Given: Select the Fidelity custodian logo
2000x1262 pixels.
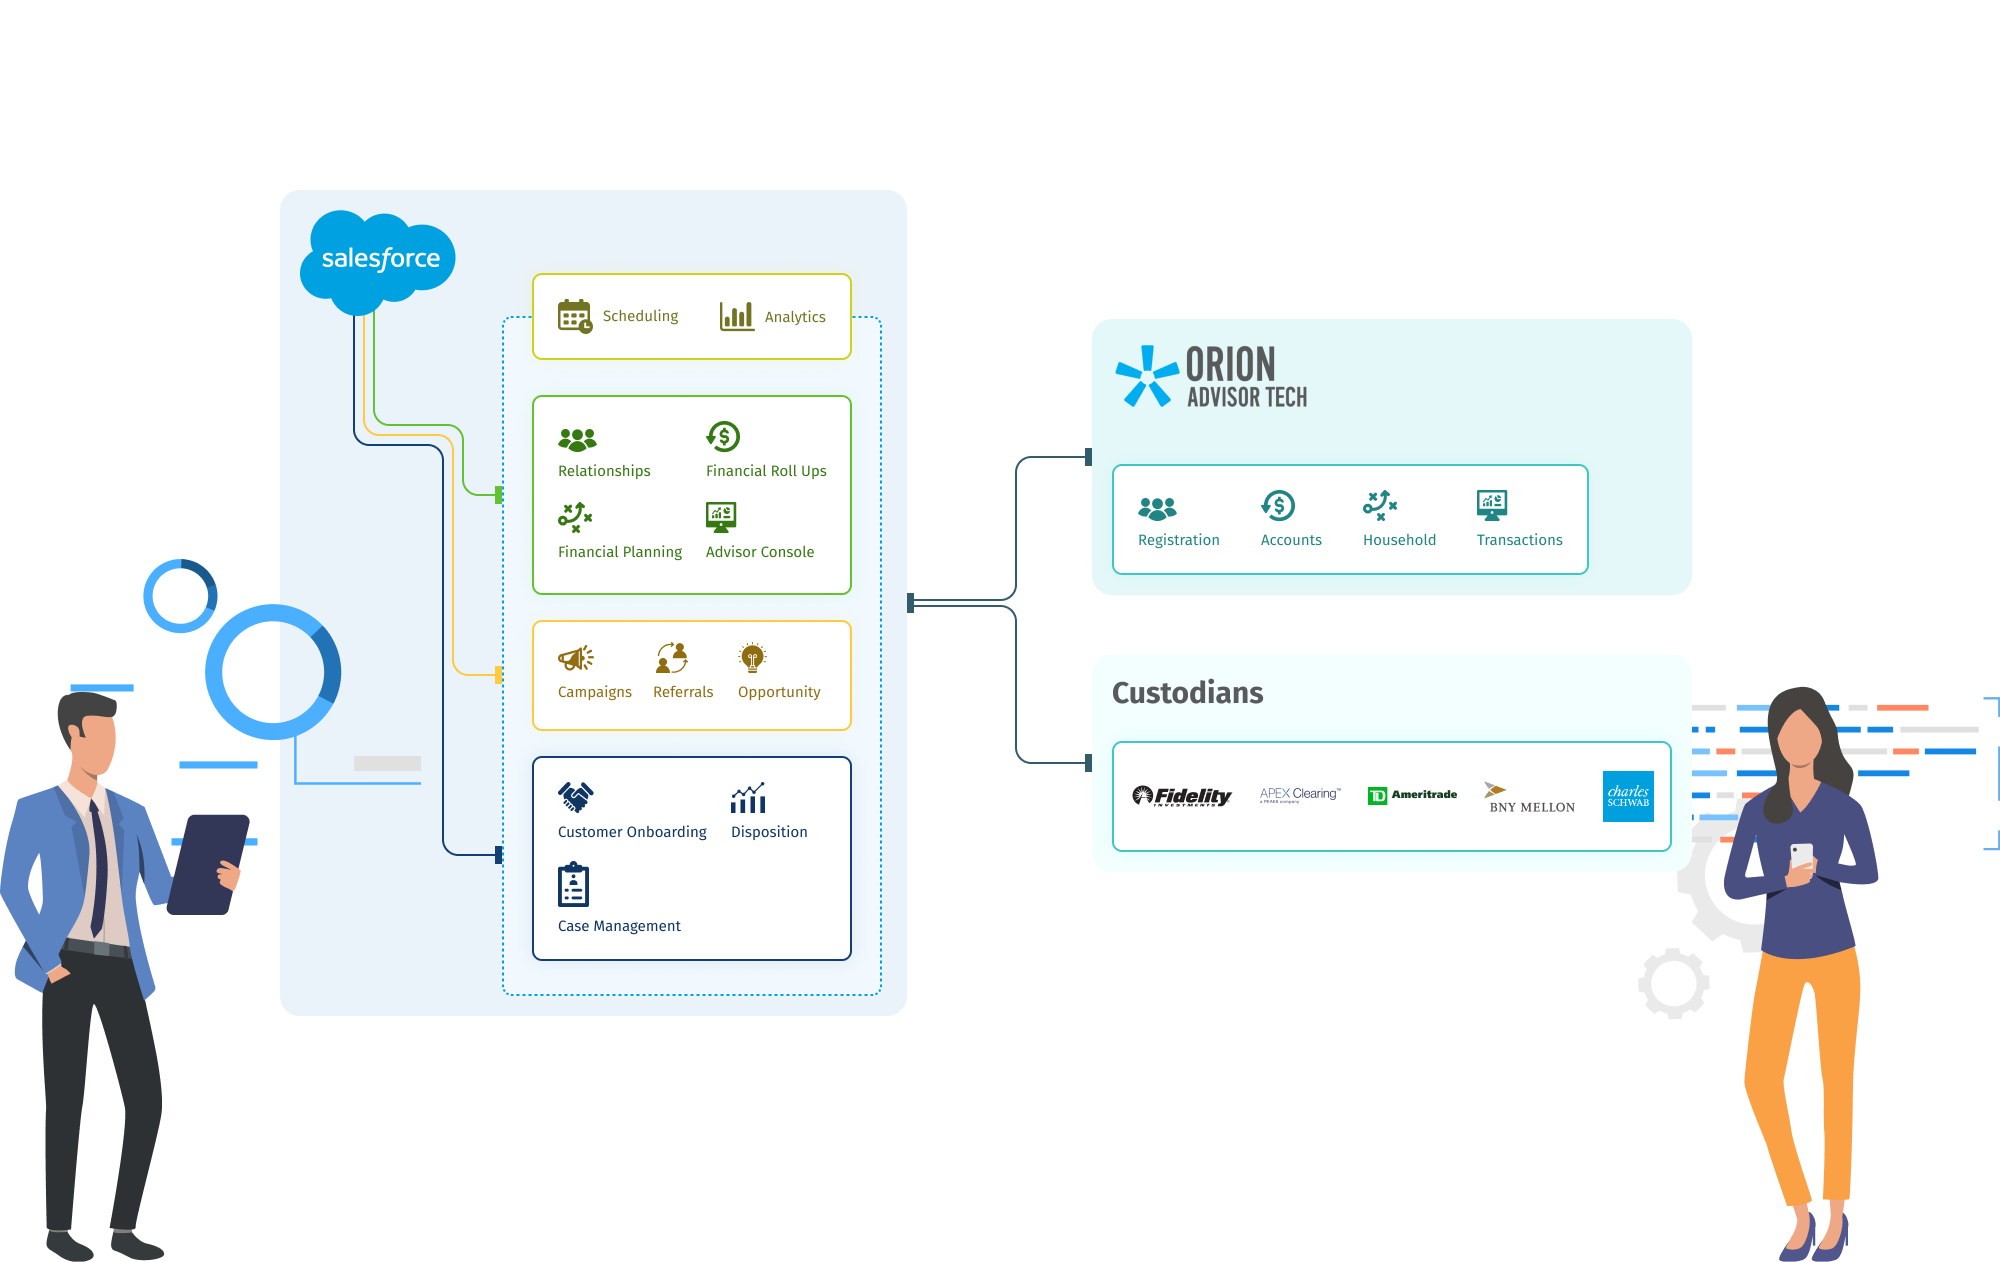Looking at the screenshot, I should pos(1182,794).
